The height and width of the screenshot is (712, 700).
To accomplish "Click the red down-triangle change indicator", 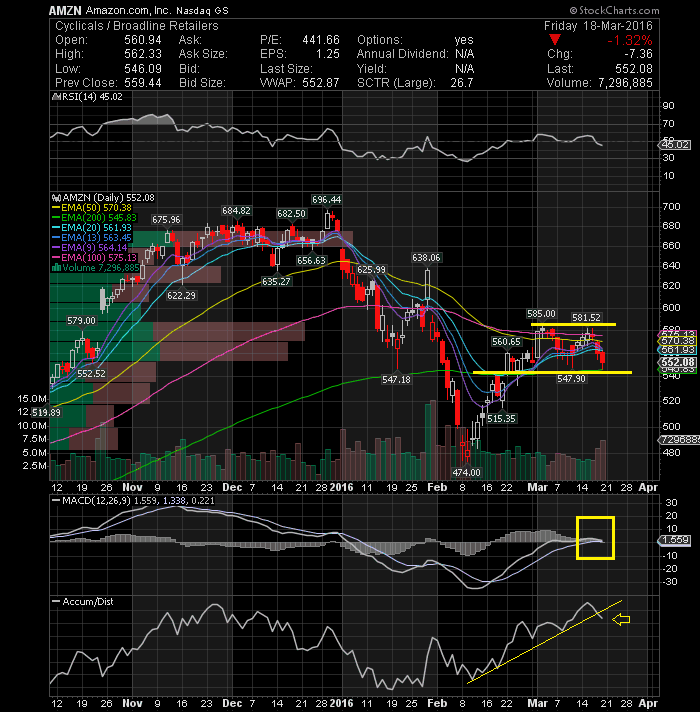I will pos(554,40).
